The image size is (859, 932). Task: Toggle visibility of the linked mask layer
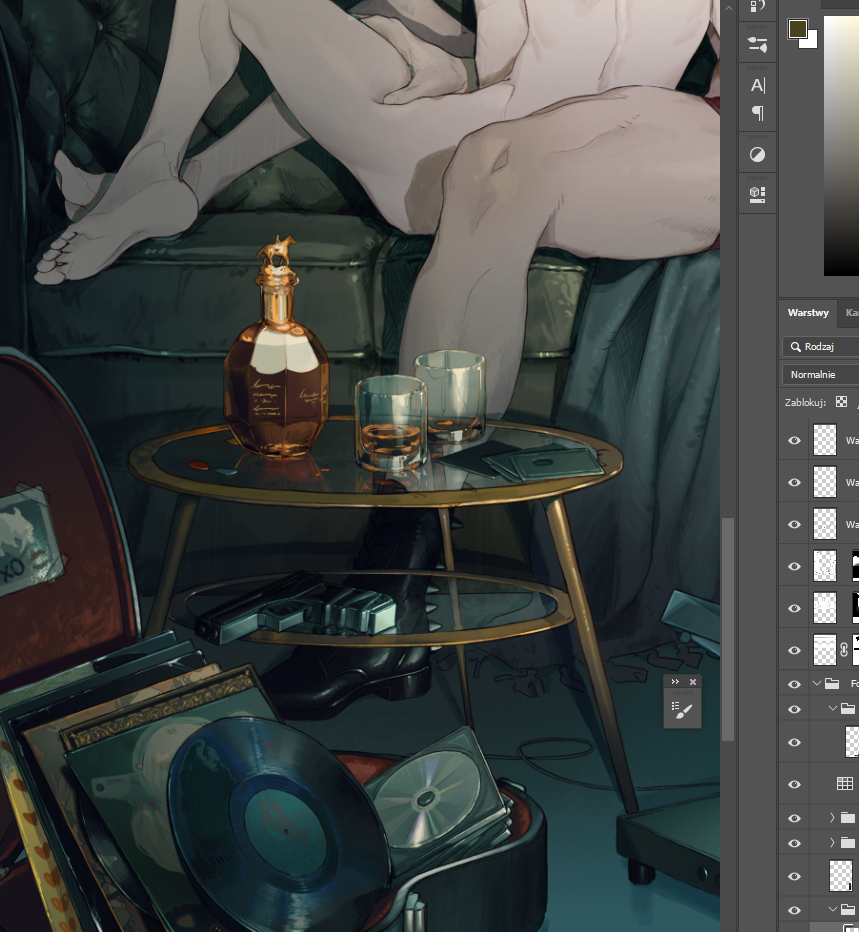pyautogui.click(x=795, y=650)
